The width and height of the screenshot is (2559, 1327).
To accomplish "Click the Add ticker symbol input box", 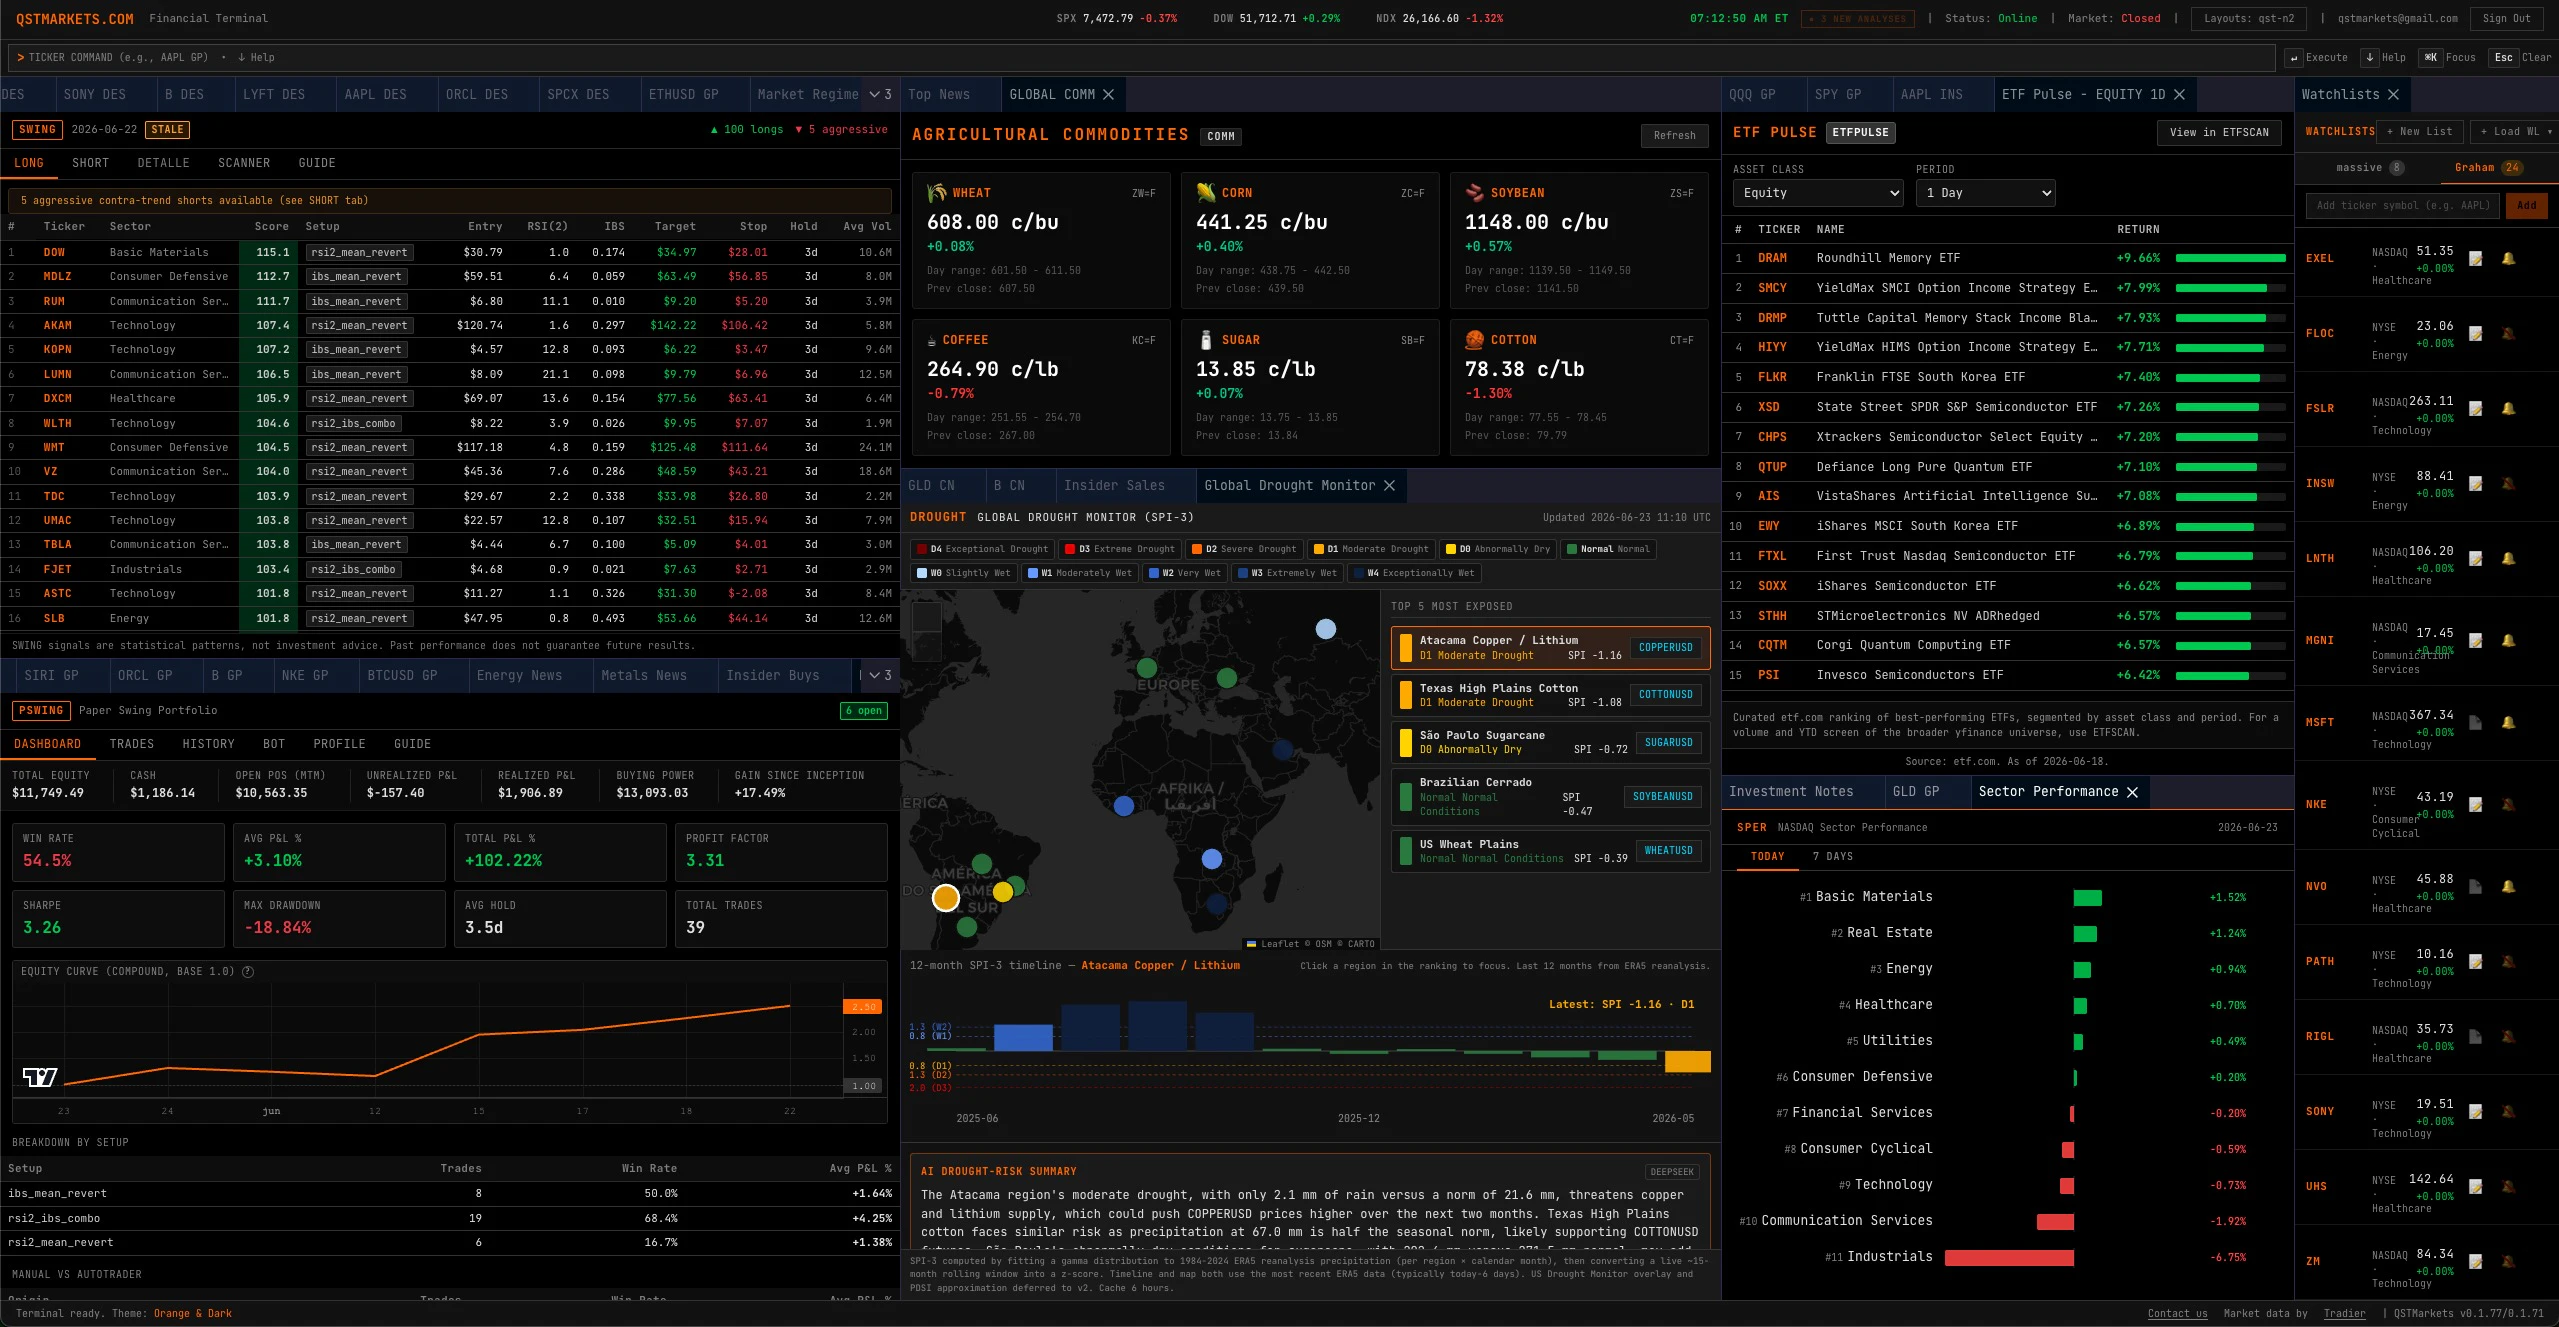I will click(2402, 206).
